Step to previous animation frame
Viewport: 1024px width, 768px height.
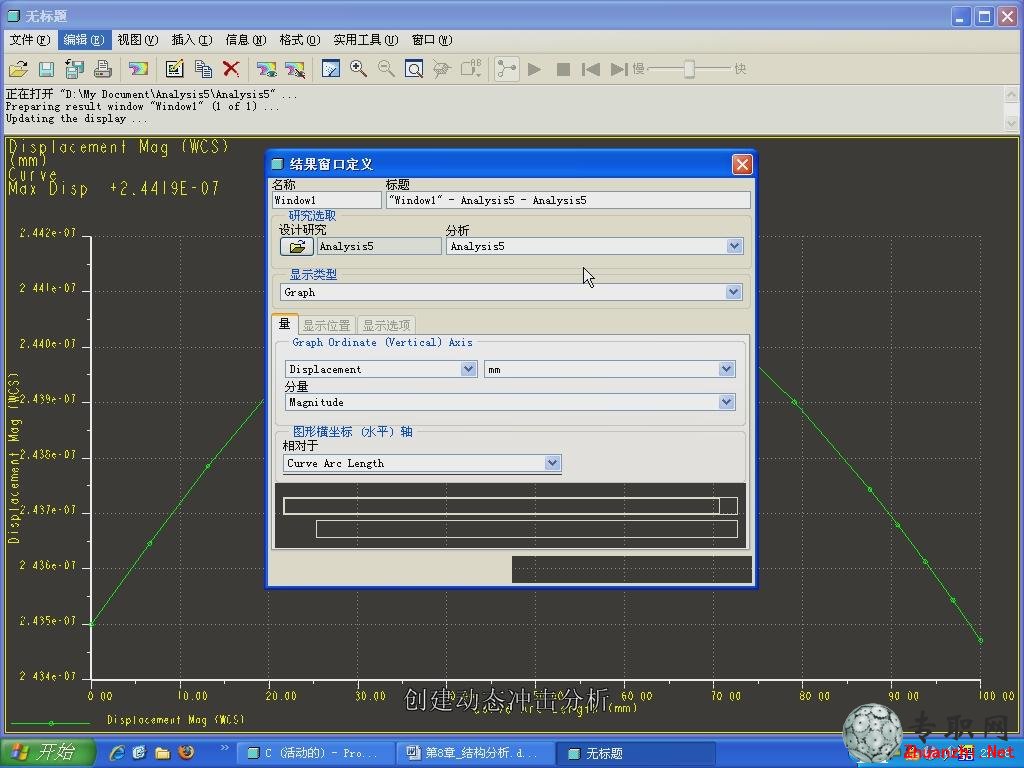click(590, 69)
